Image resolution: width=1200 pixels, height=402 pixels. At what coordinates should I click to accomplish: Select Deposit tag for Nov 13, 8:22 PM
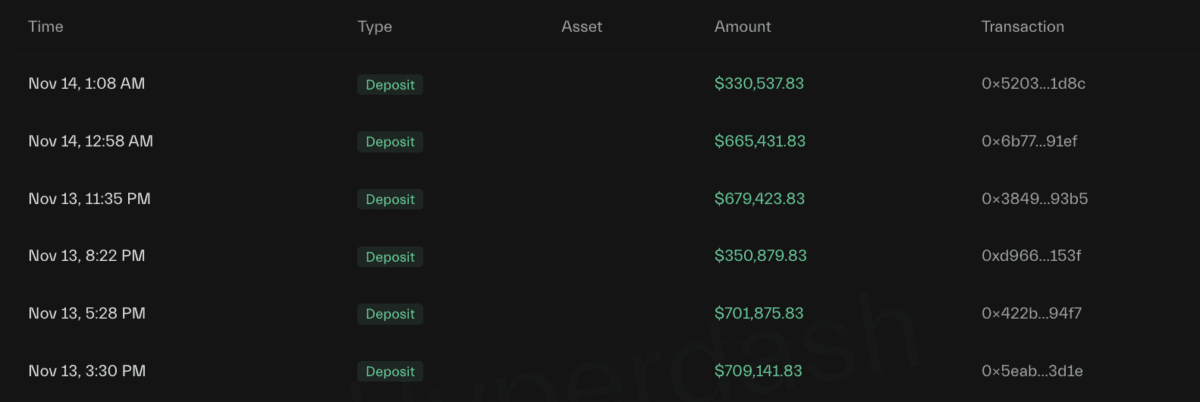(x=390, y=257)
